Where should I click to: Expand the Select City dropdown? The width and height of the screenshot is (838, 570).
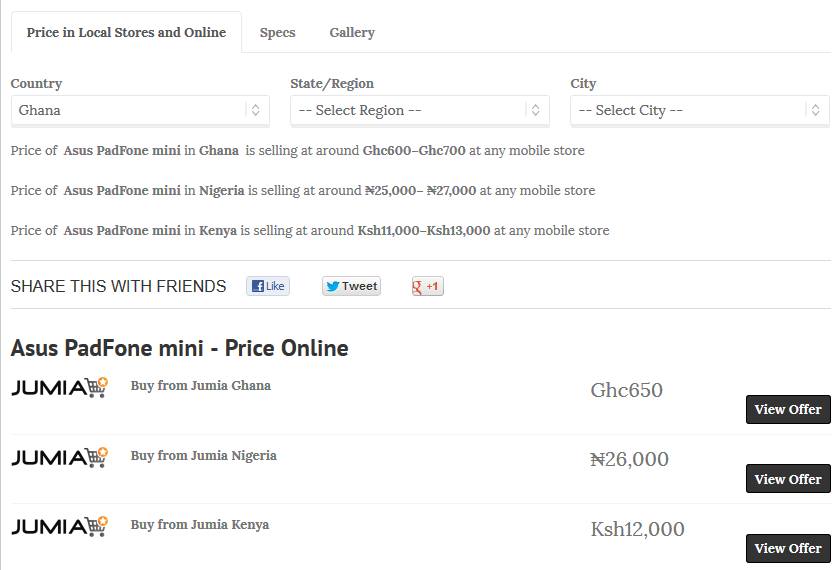click(700, 110)
